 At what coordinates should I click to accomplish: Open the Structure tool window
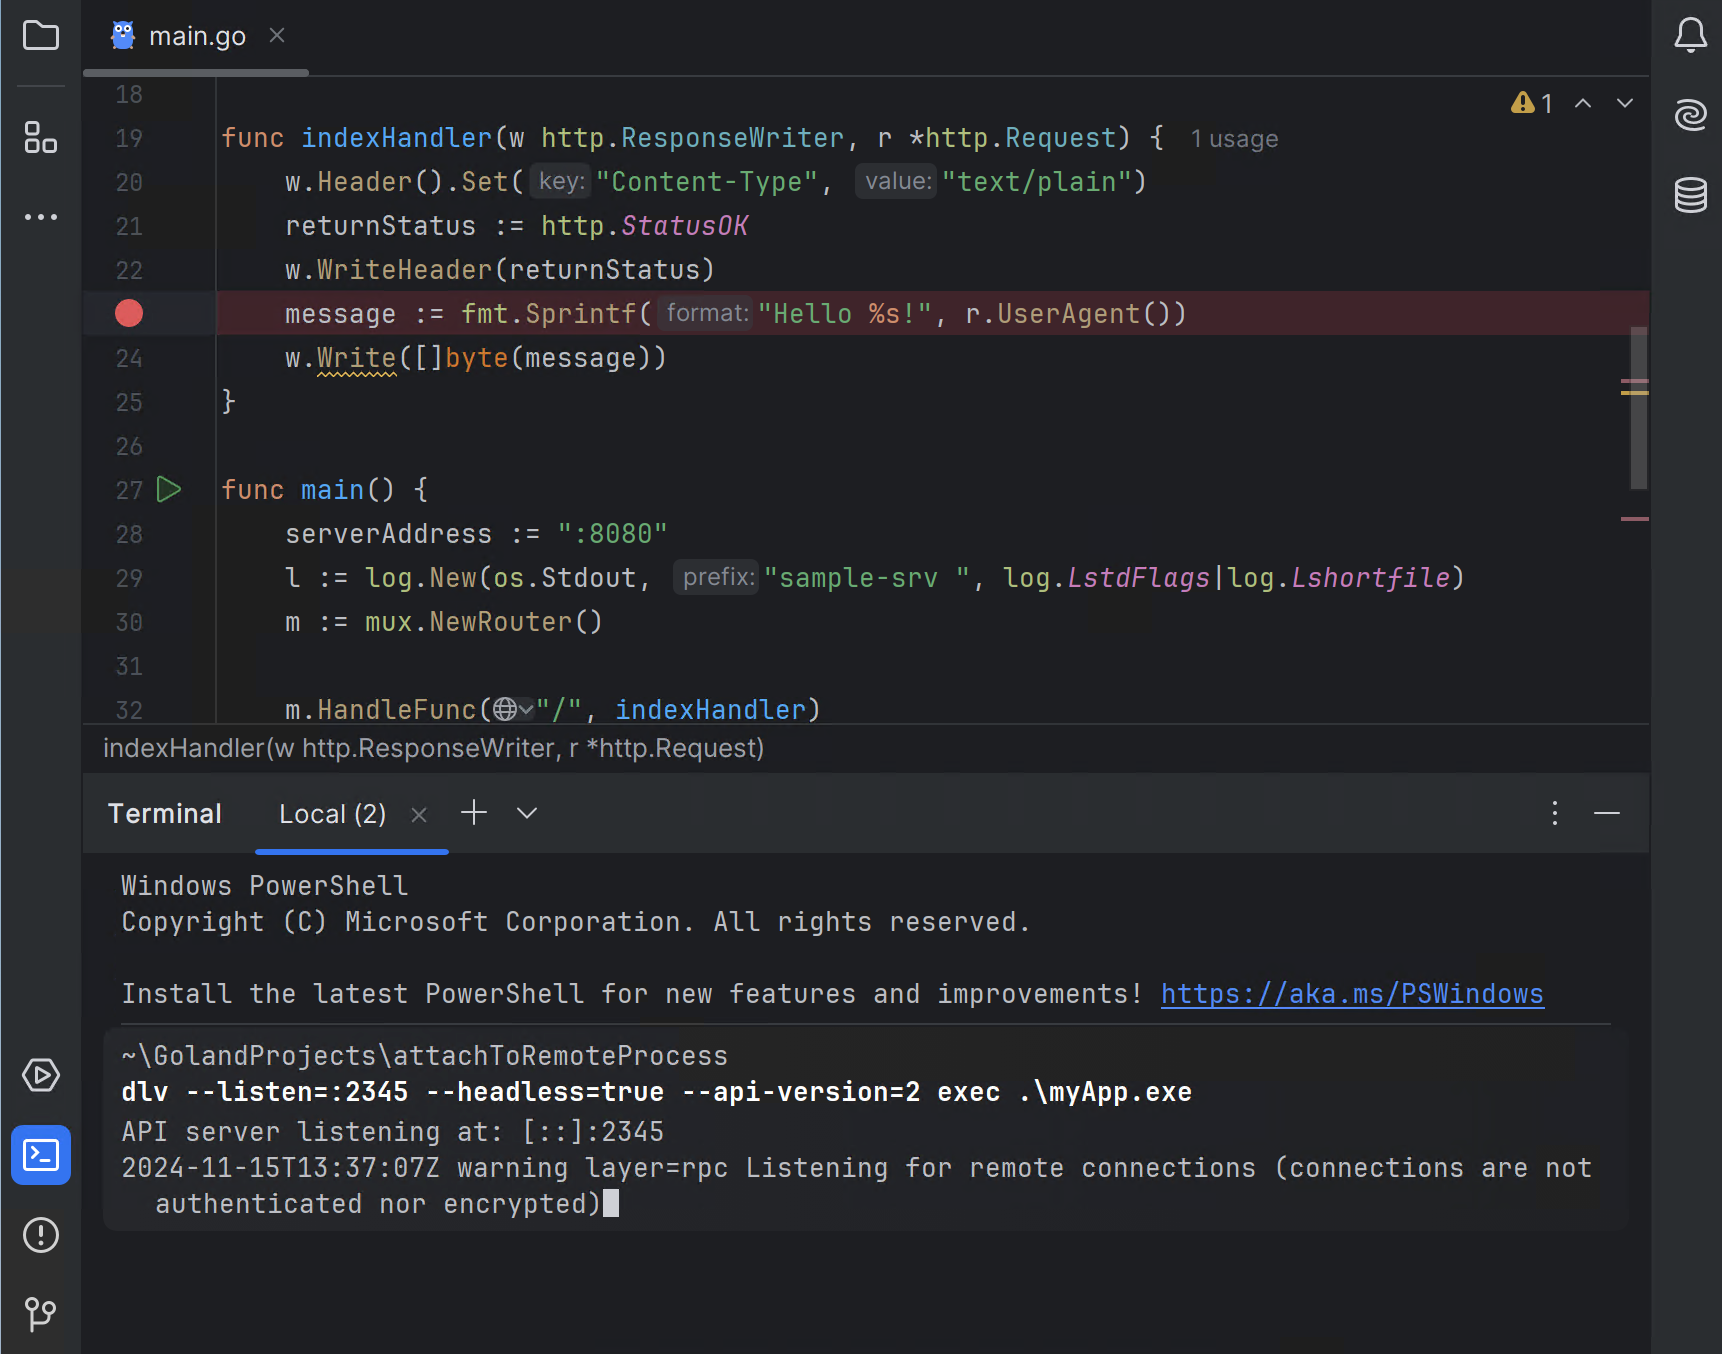[41, 137]
